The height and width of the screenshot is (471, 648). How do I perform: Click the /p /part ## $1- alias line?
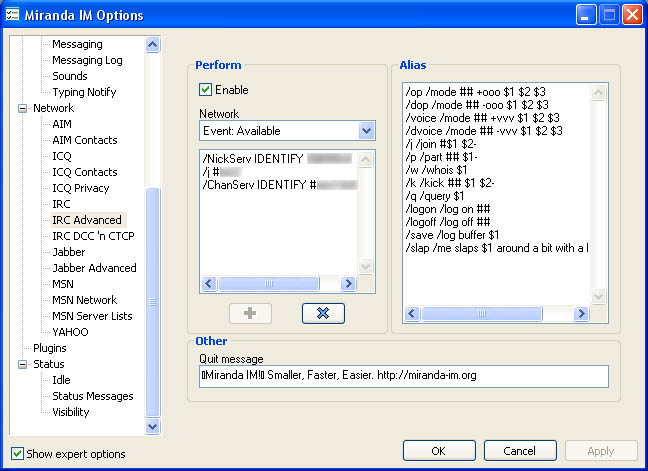(442, 157)
